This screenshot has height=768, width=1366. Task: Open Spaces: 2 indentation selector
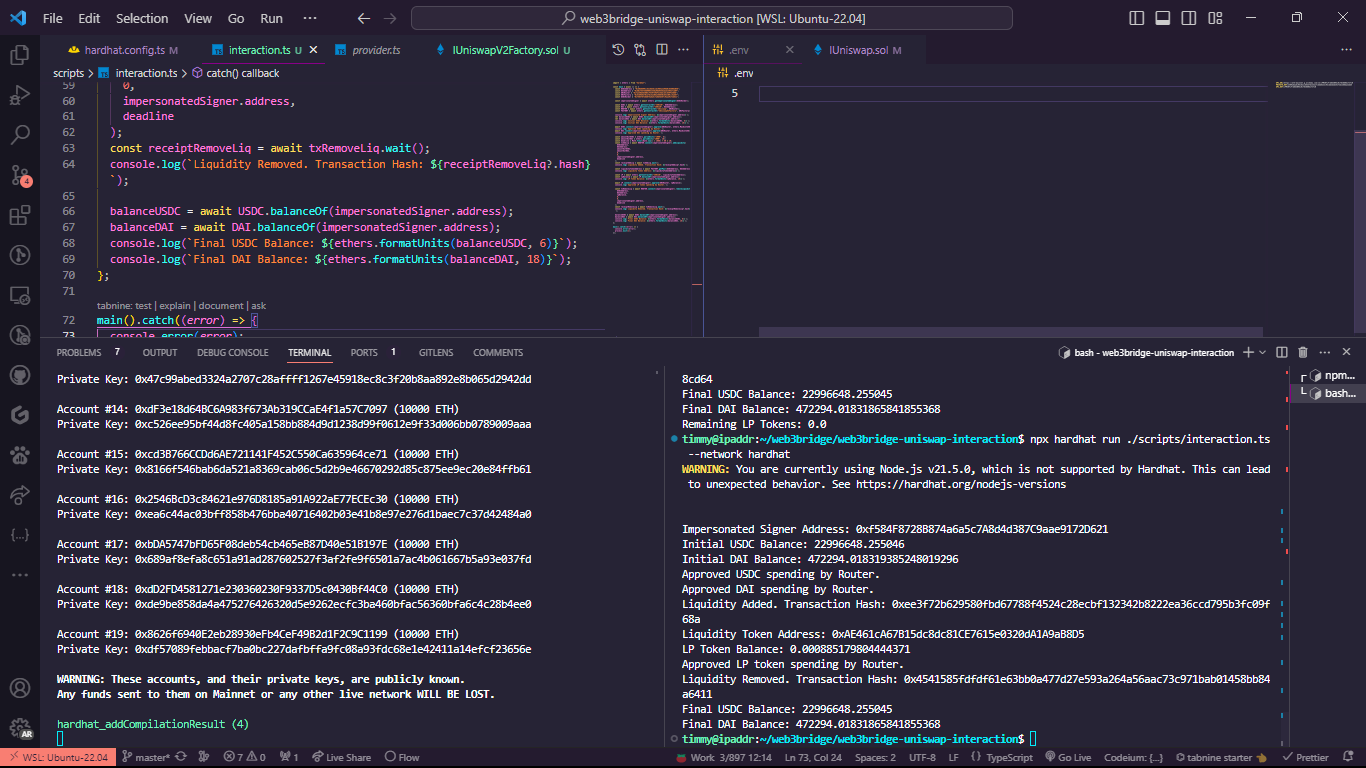tap(875, 757)
